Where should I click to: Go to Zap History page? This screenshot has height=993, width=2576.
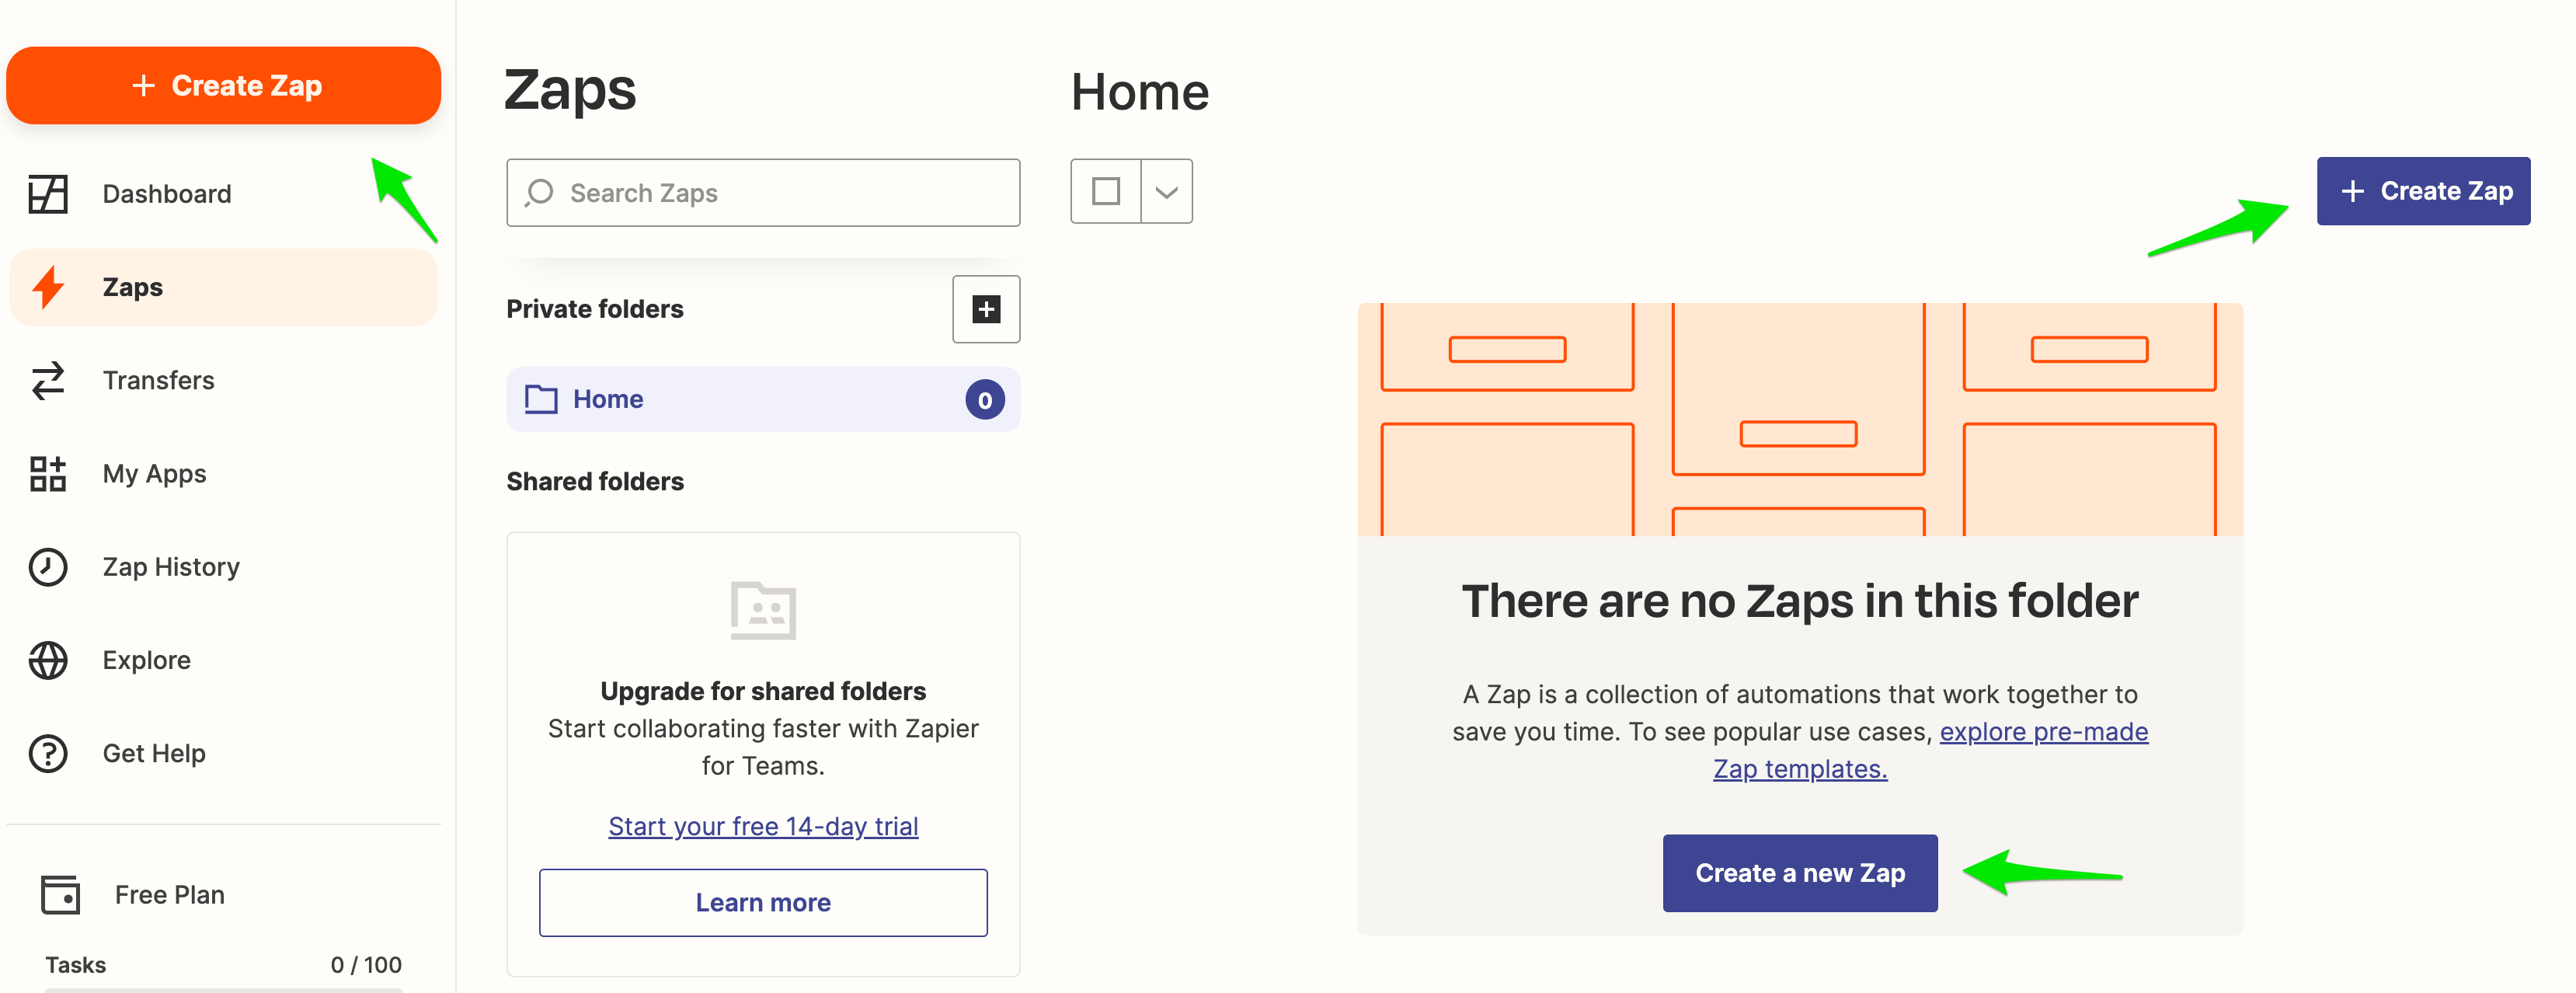[x=170, y=567]
